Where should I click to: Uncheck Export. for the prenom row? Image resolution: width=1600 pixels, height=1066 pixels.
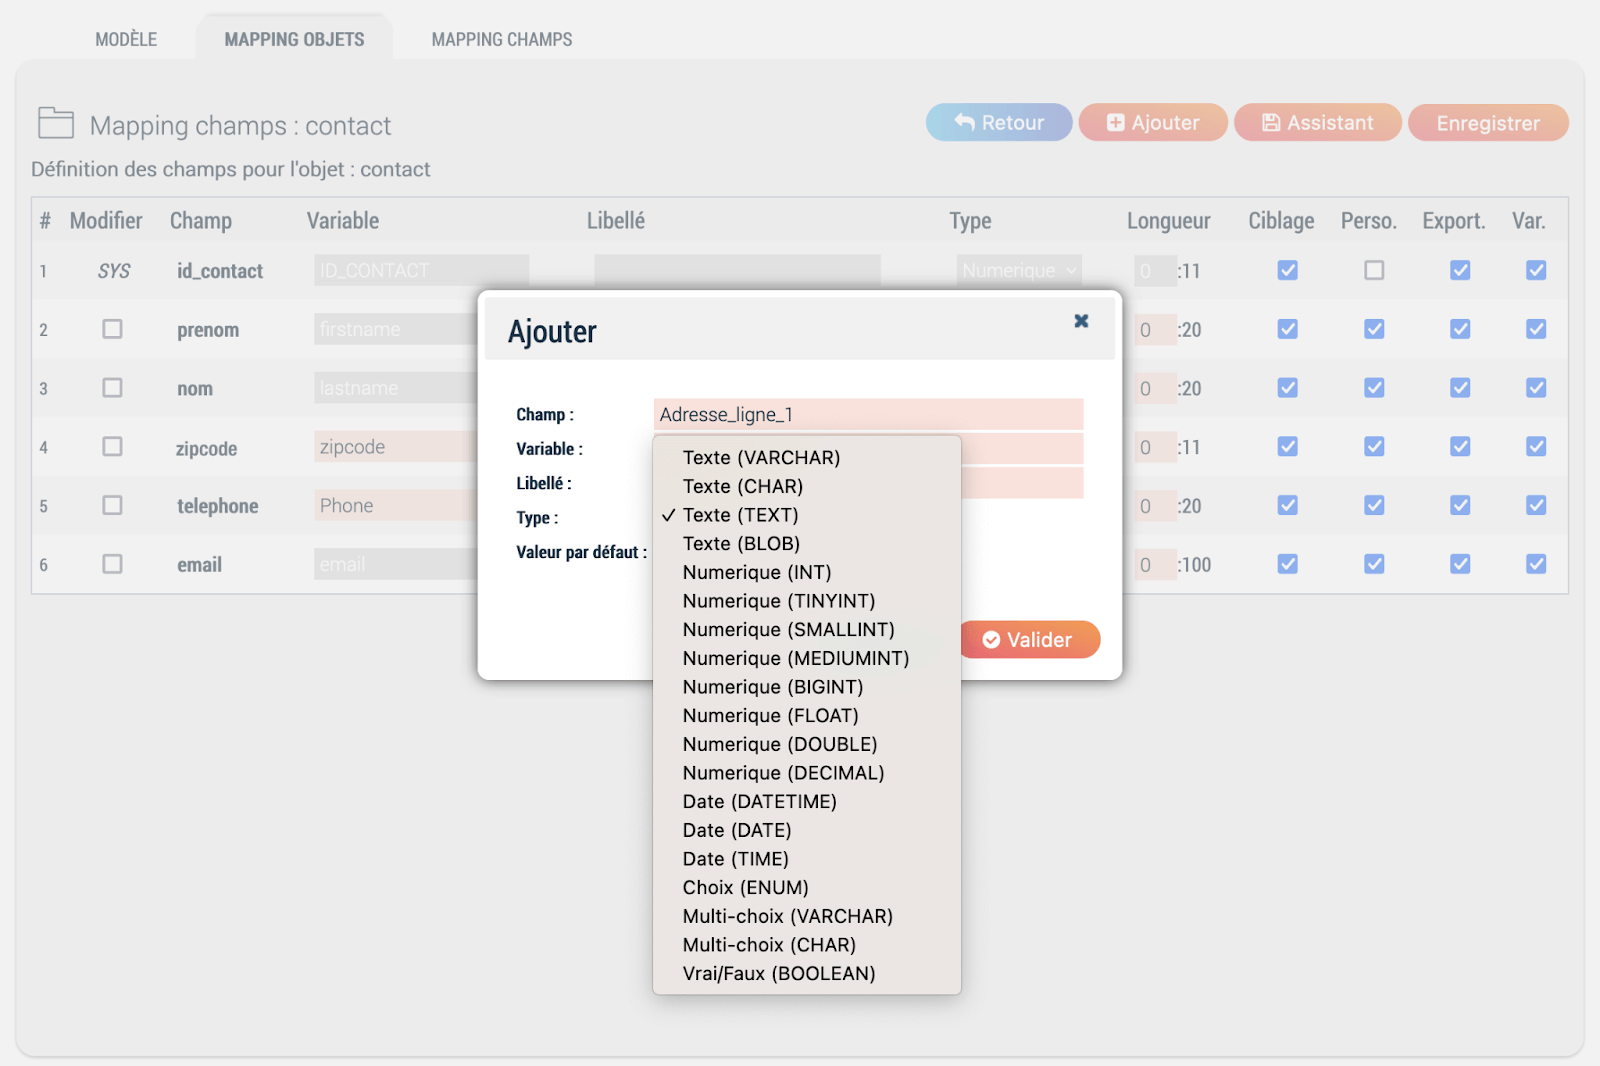(1460, 329)
